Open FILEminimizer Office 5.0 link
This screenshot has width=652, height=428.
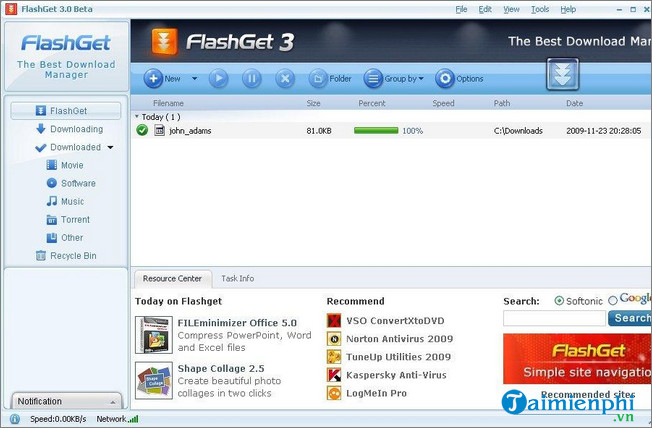pyautogui.click(x=237, y=323)
